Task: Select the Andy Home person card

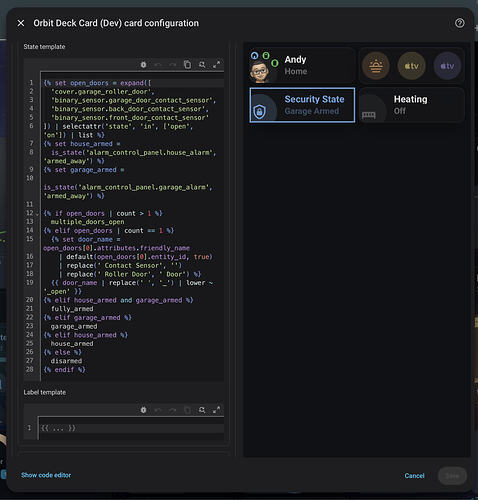Action: click(302, 66)
